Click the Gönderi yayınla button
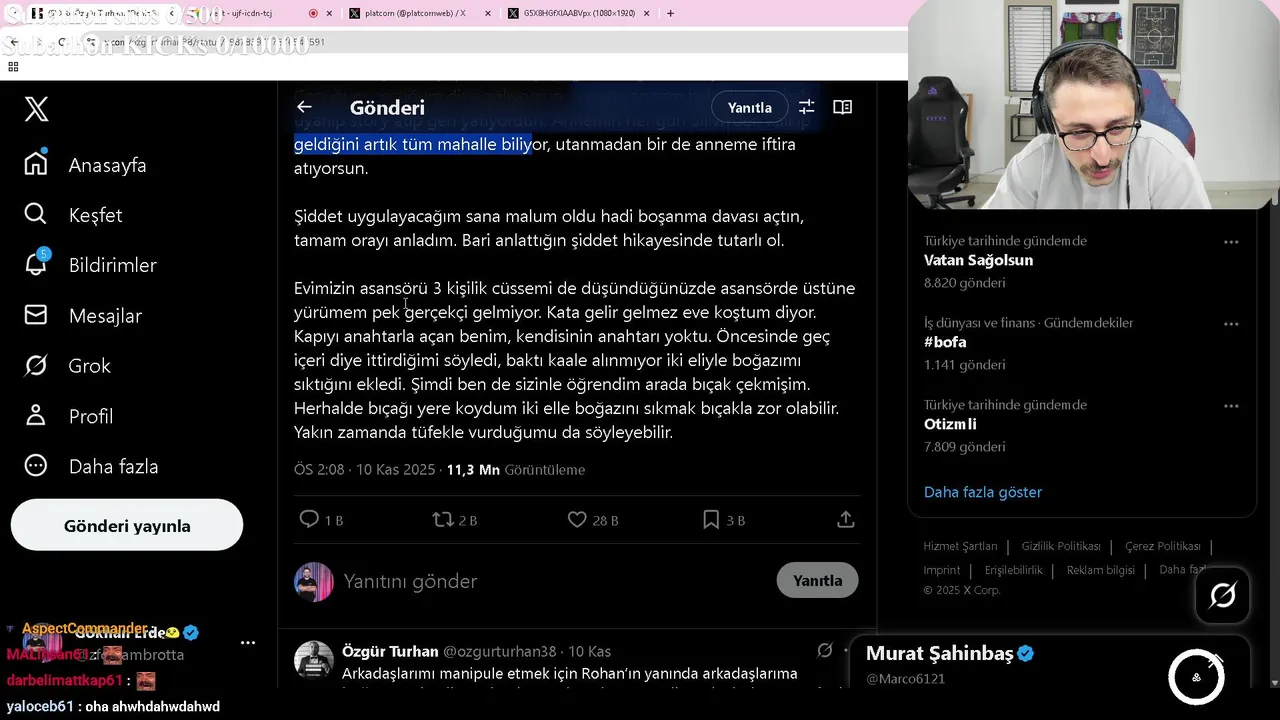This screenshot has height=720, width=1280. (127, 526)
